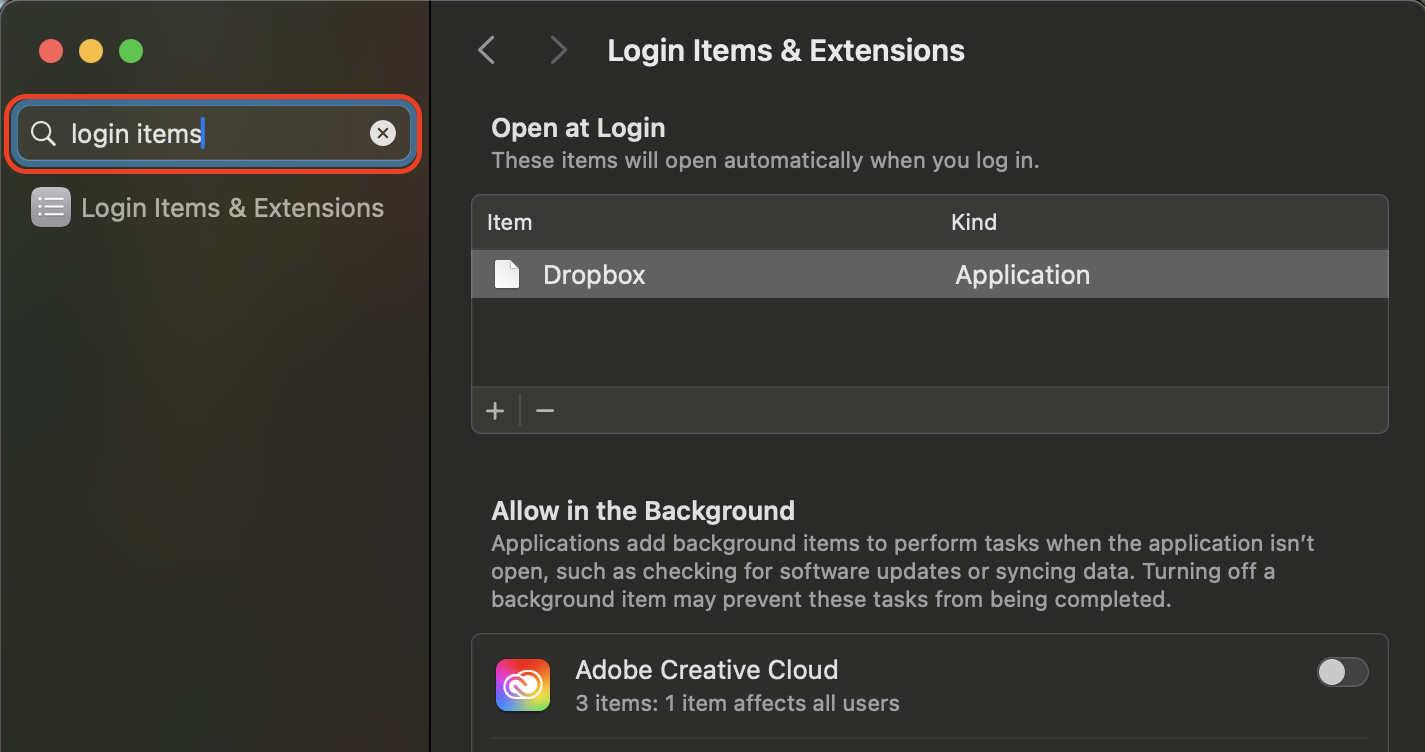The width and height of the screenshot is (1425, 752).
Task: Click the red close window button
Action: click(x=51, y=51)
